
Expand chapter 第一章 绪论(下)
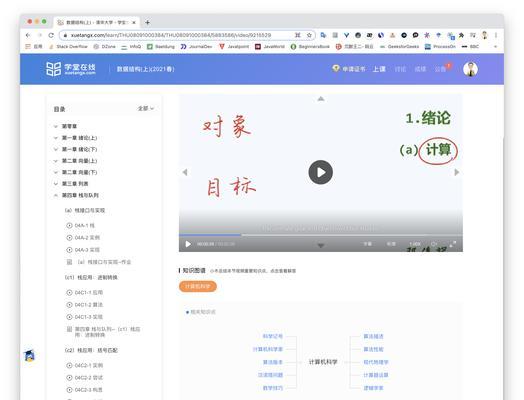(76, 149)
